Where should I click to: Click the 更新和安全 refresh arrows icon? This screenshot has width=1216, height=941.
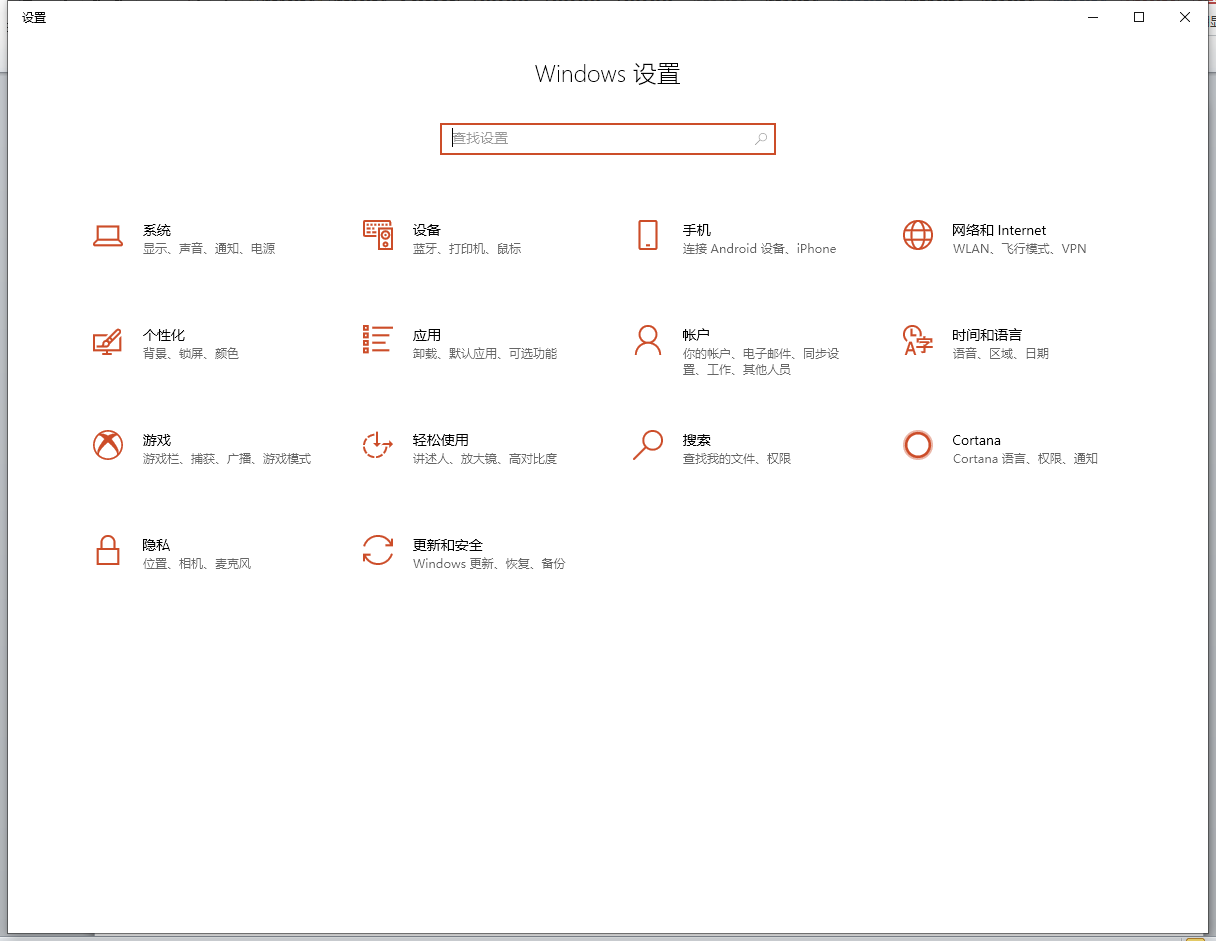377,550
